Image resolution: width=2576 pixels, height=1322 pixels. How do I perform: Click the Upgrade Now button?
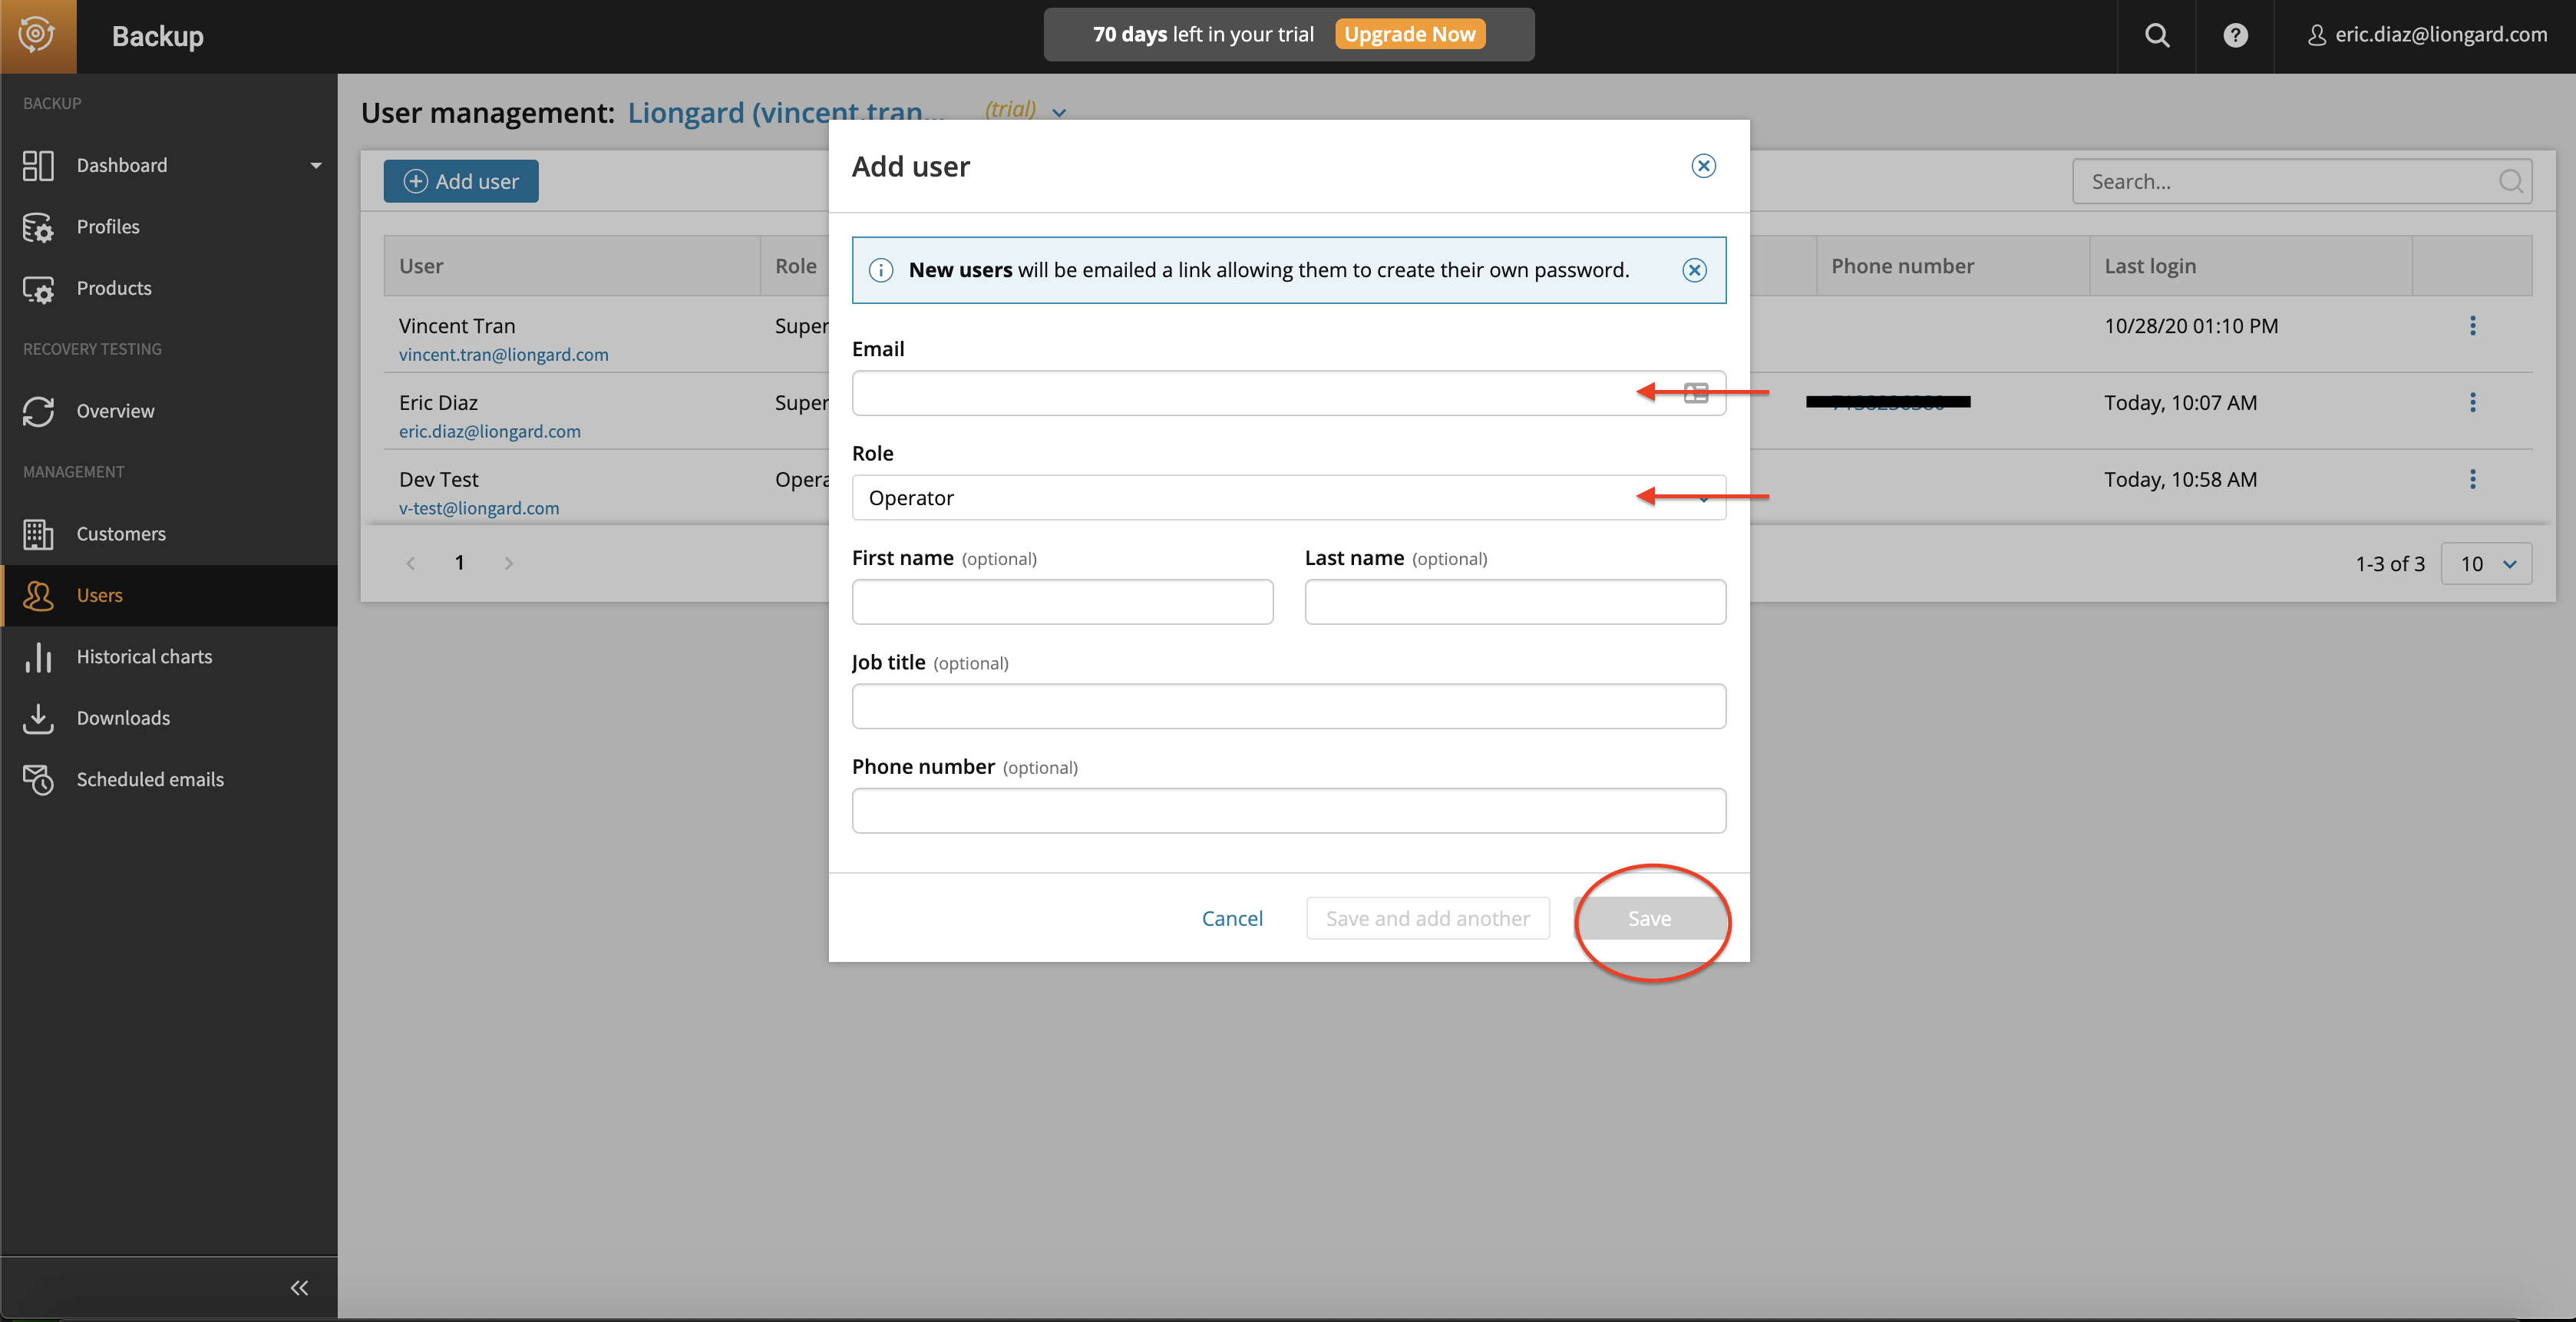[x=1409, y=34]
